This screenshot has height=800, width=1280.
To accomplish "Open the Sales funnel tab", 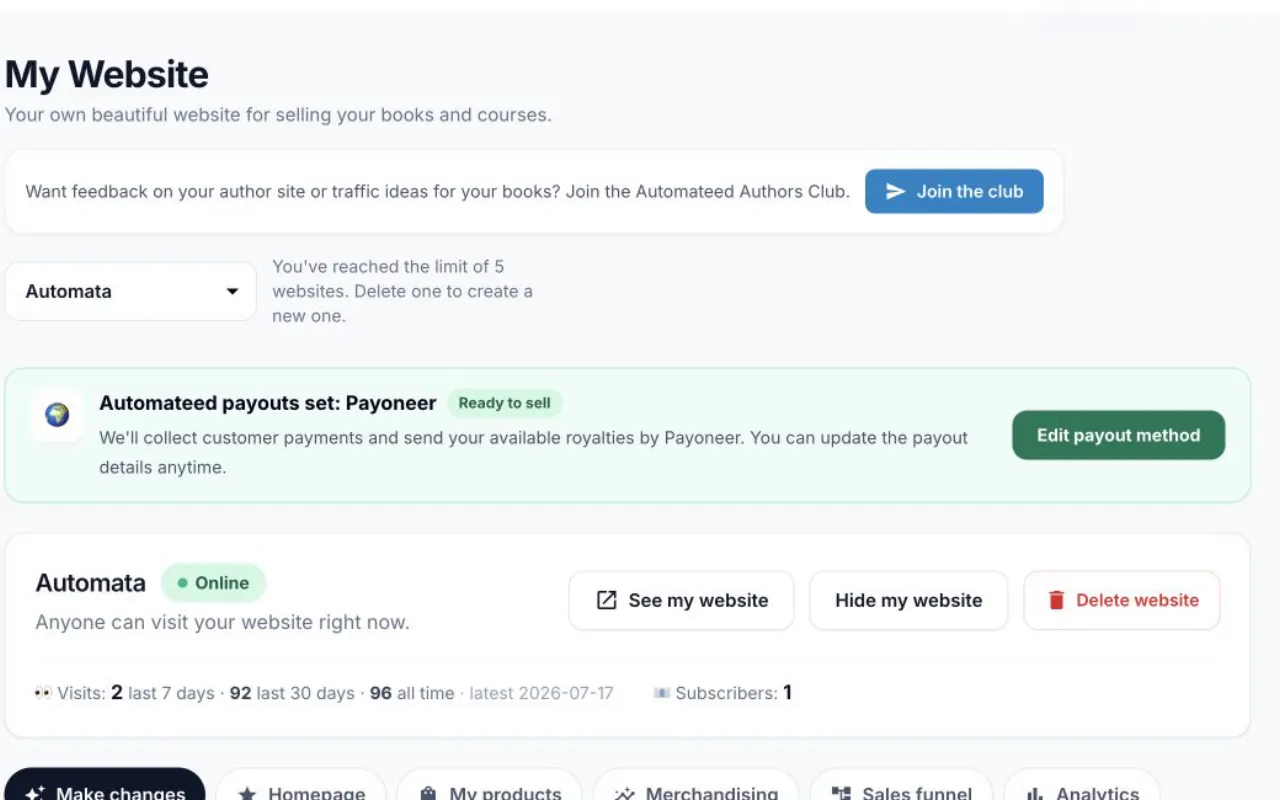I will click(x=901, y=785).
